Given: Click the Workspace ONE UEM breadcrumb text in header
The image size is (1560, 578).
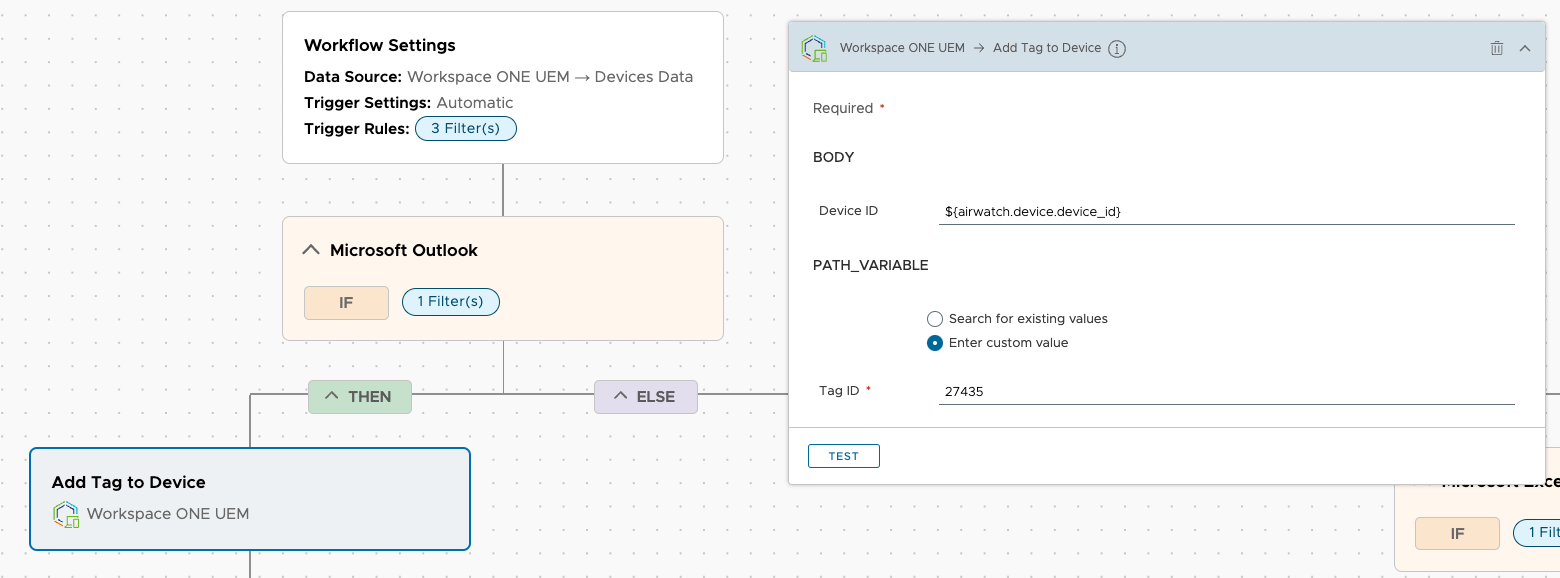Looking at the screenshot, I should tap(902, 48).
